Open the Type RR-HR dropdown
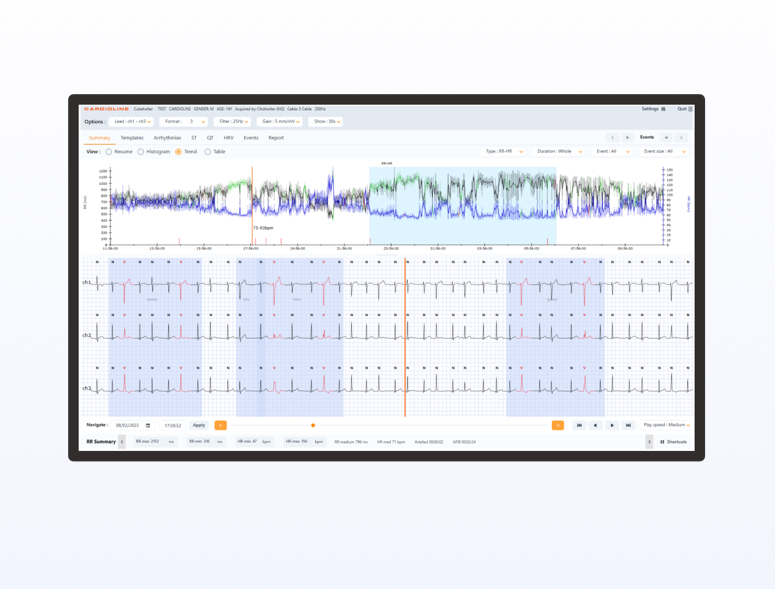This screenshot has width=775, height=589. pyautogui.click(x=504, y=152)
